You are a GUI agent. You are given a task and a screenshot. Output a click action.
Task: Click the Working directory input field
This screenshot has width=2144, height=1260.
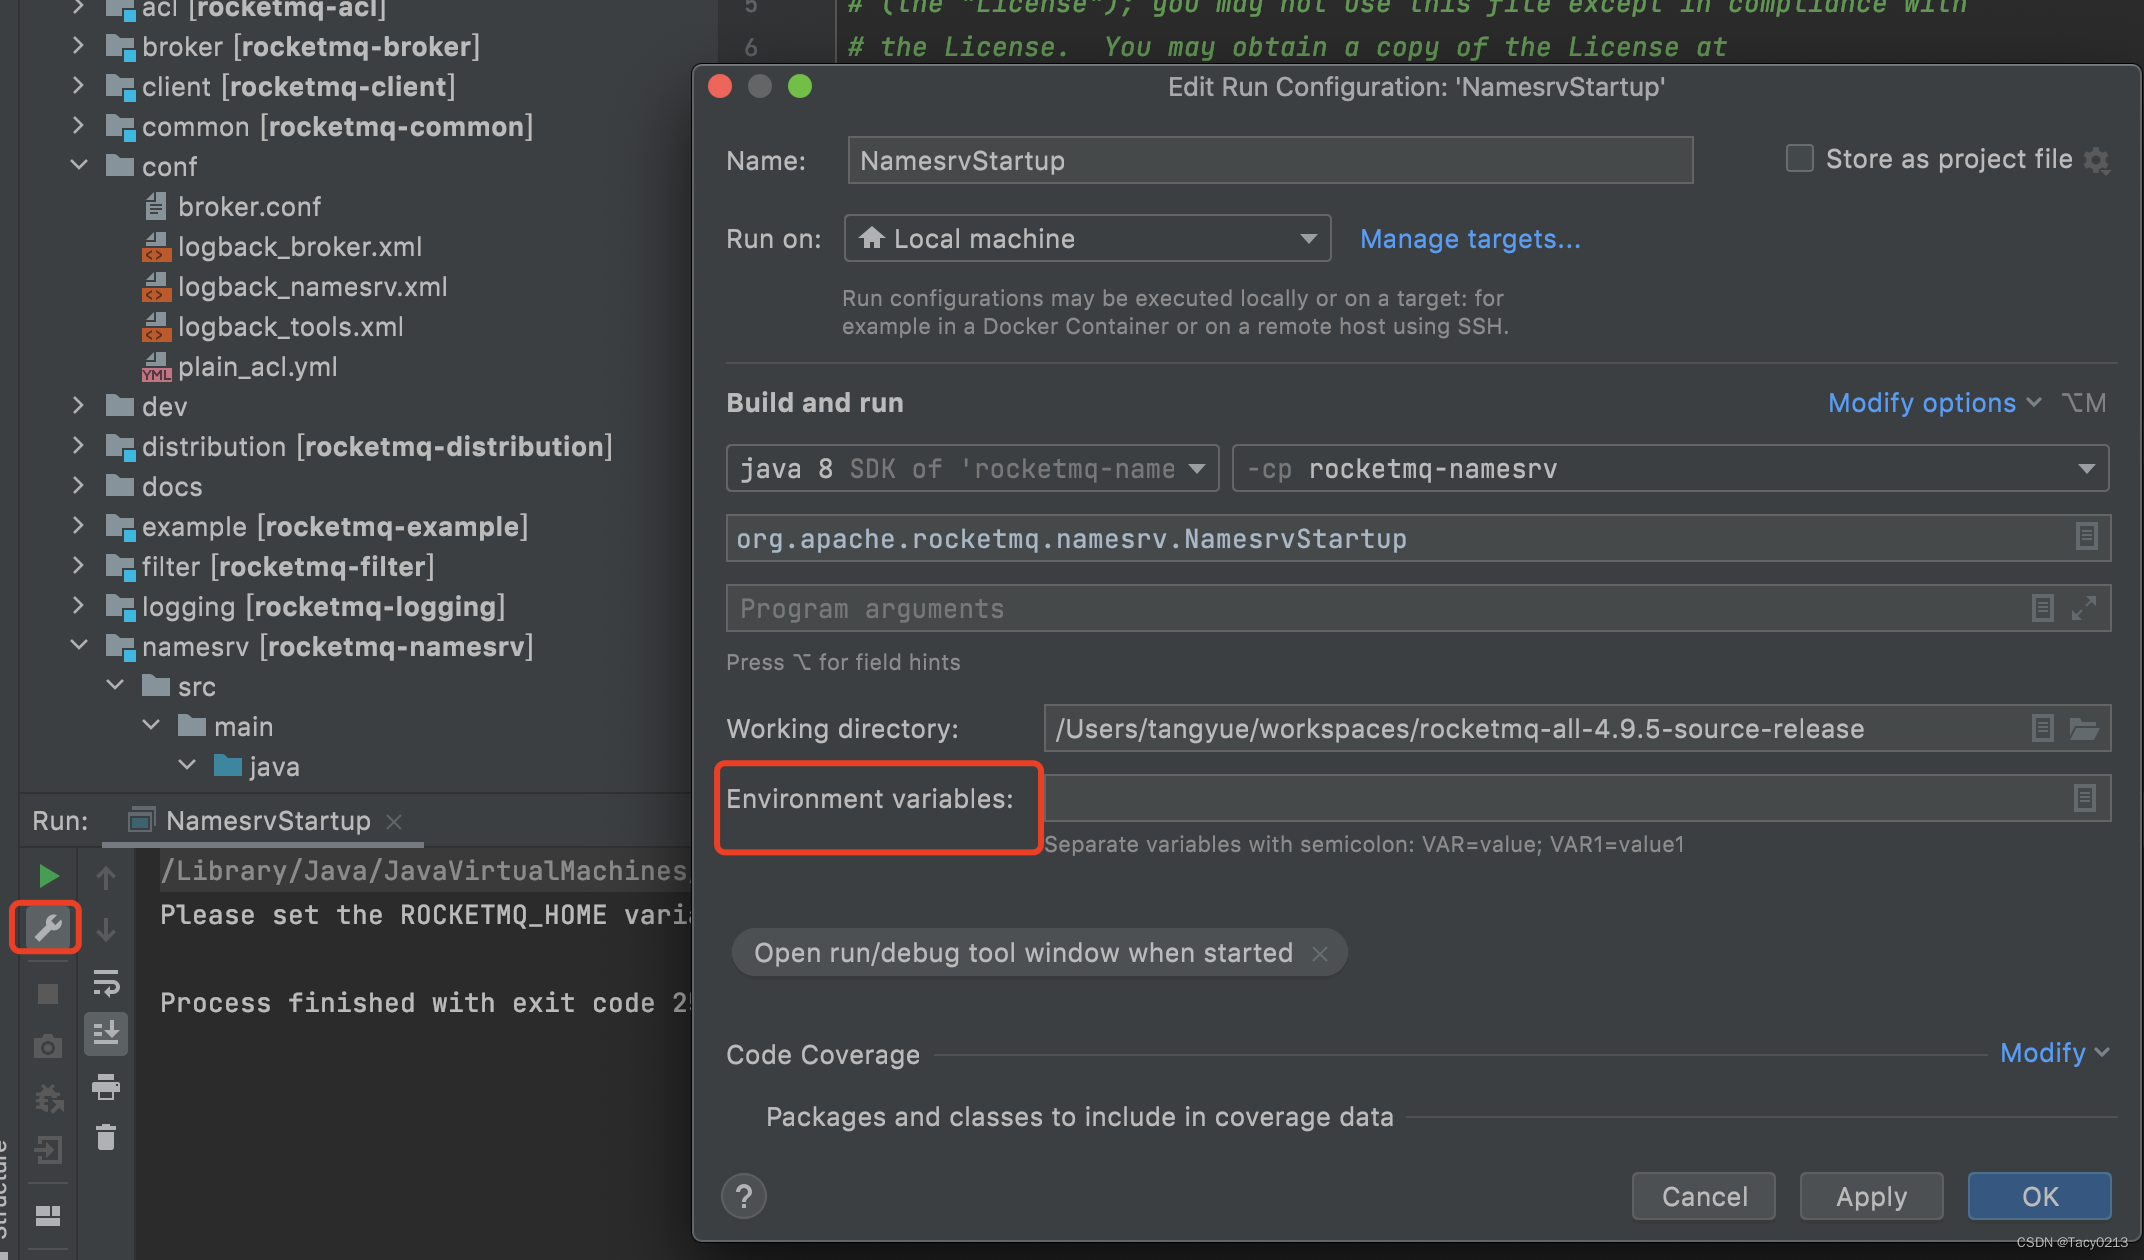(x=1577, y=728)
